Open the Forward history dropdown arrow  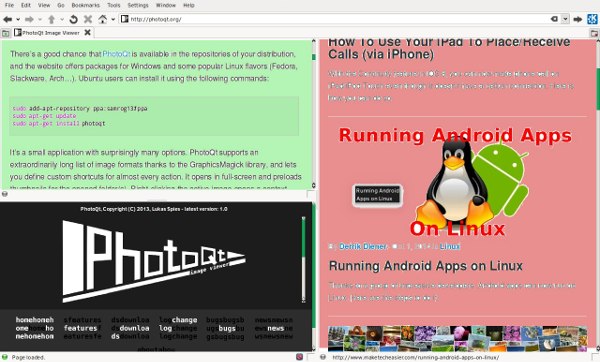[39, 19]
